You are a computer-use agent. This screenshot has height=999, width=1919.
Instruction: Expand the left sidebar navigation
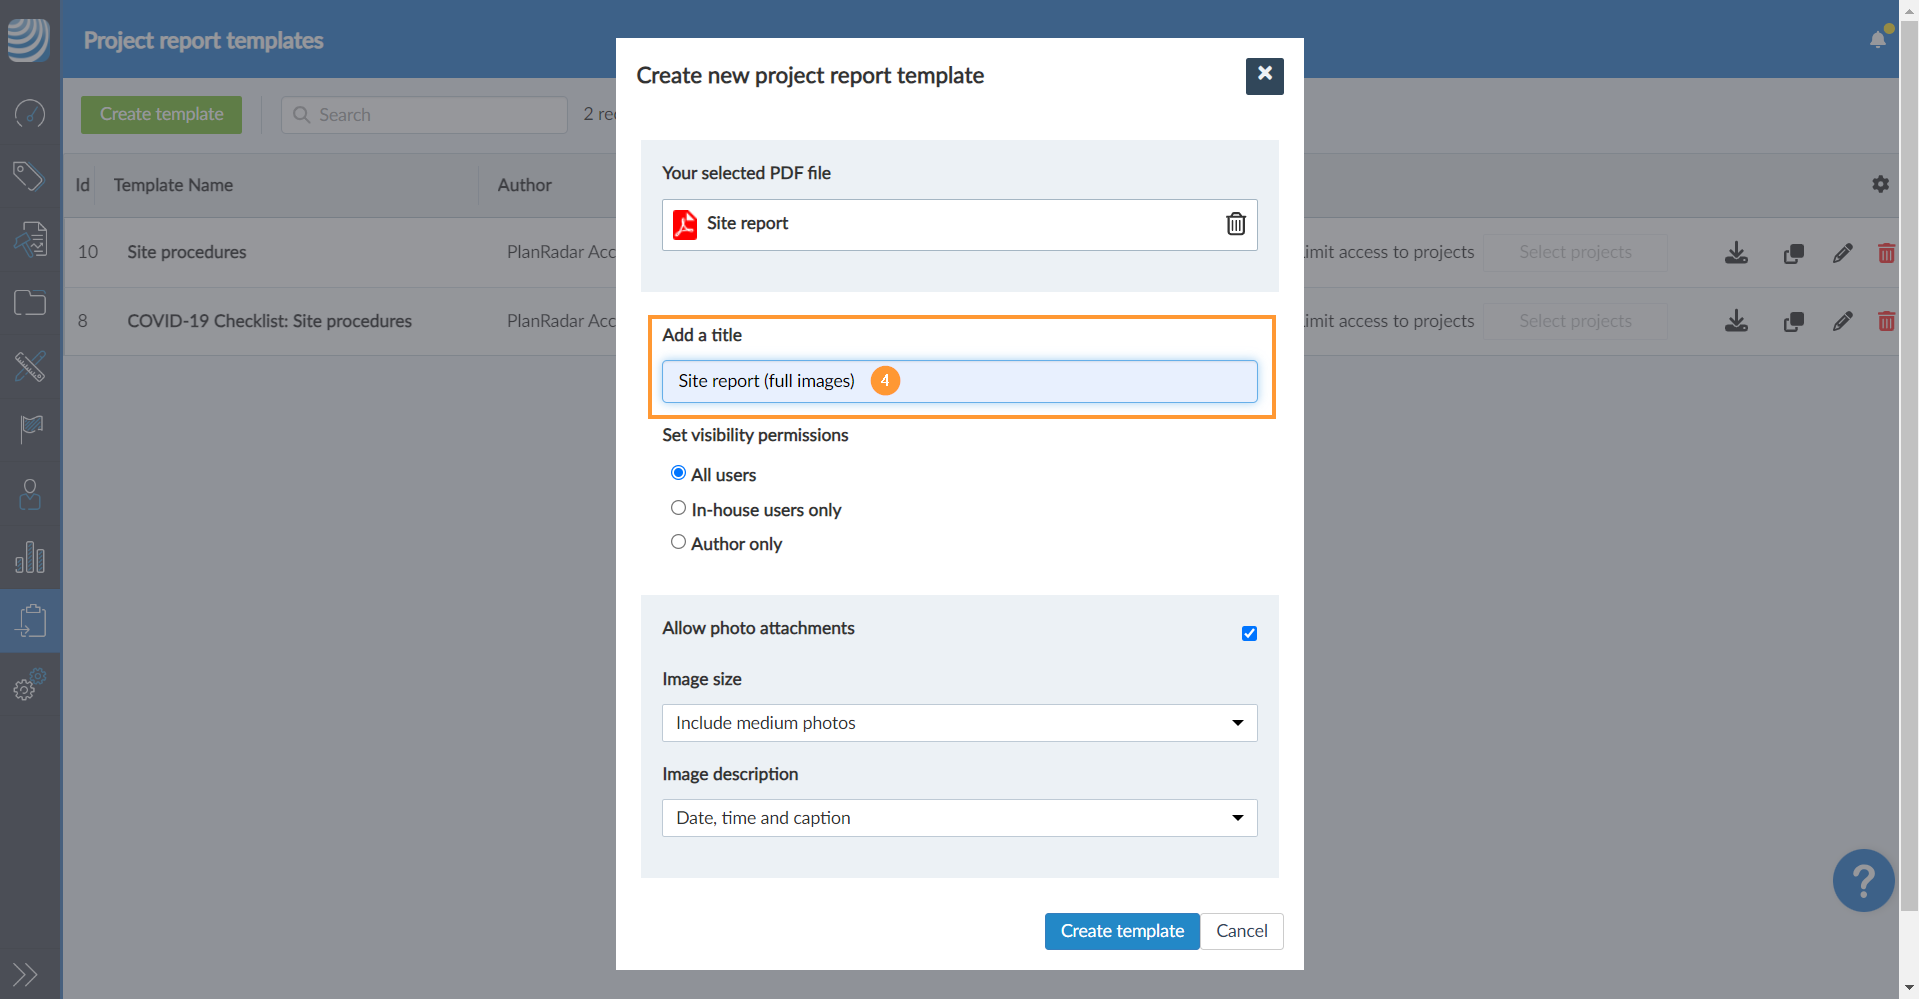[x=26, y=974]
